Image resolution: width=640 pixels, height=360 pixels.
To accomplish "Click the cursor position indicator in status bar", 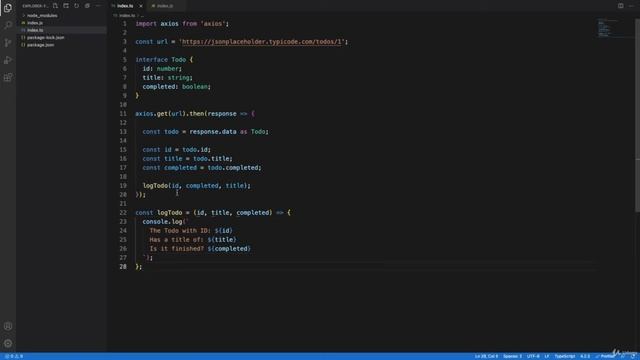I will pyautogui.click(x=486, y=356).
